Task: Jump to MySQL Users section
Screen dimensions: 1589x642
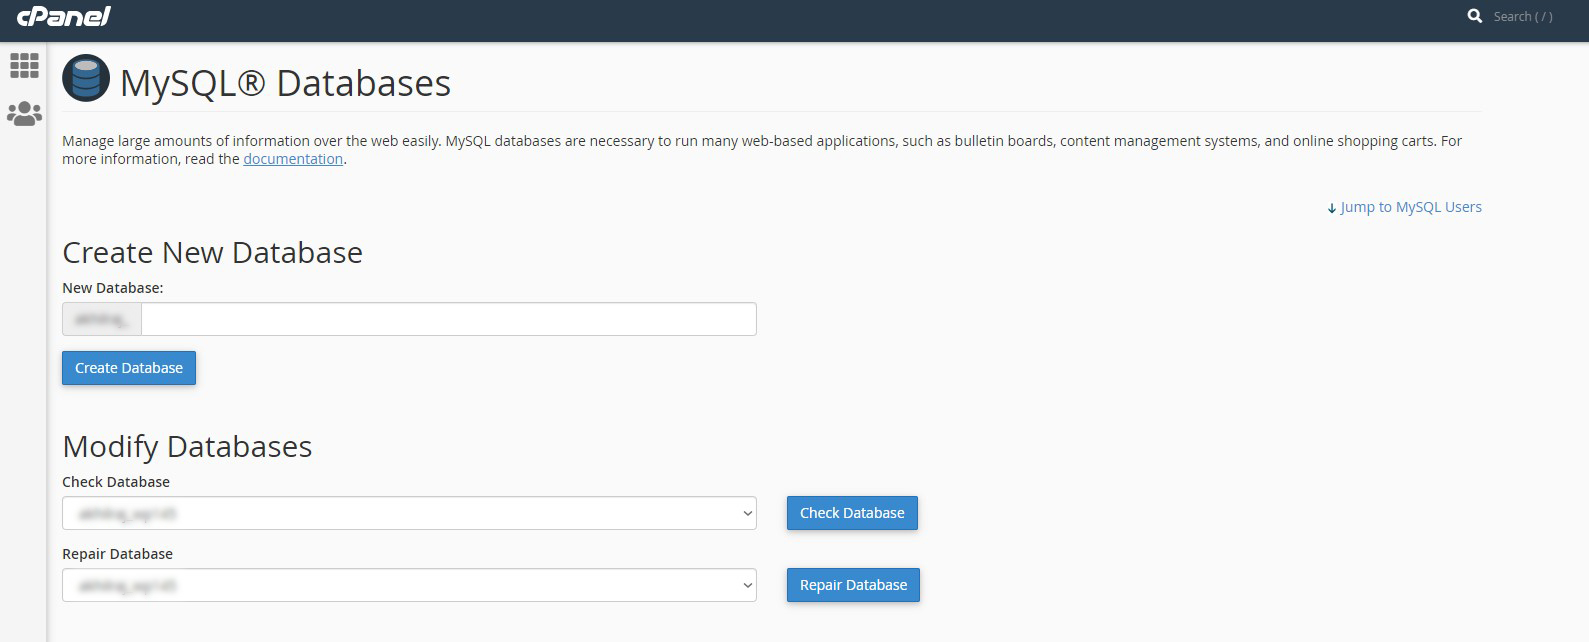Action: pos(1410,207)
